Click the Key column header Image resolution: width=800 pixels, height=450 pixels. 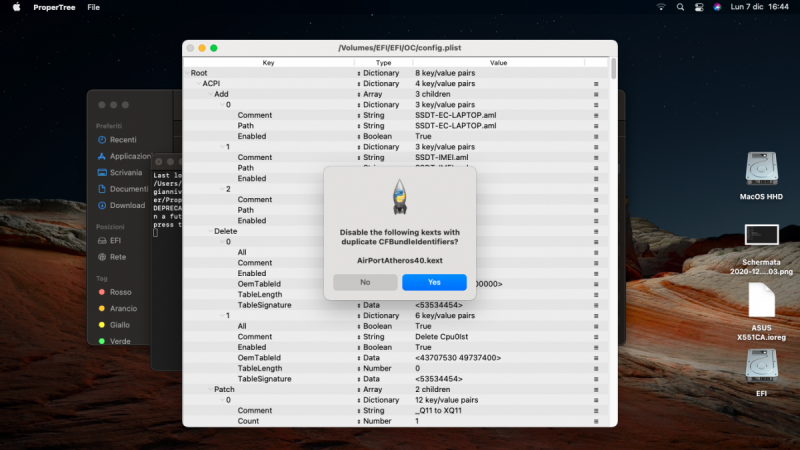pos(268,63)
